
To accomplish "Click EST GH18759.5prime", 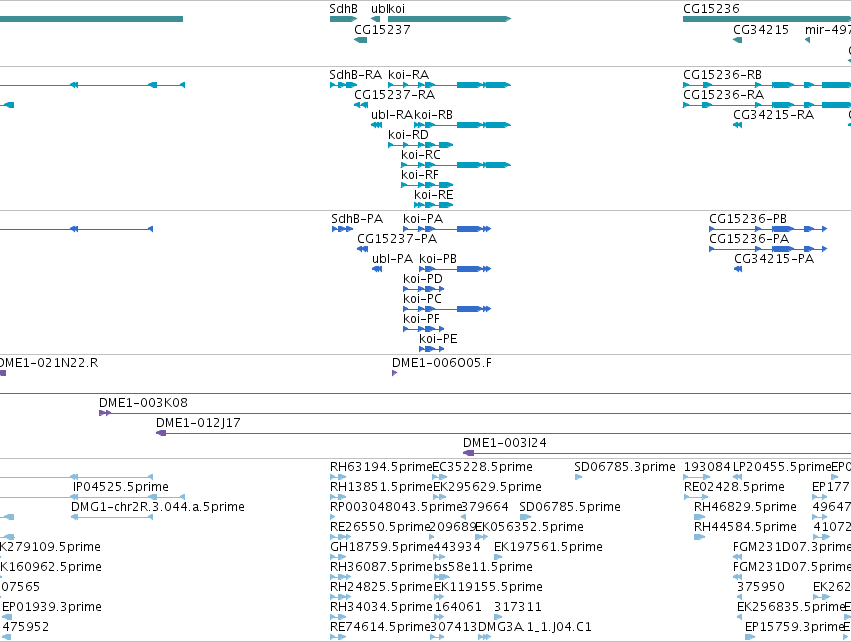I will [382, 547].
